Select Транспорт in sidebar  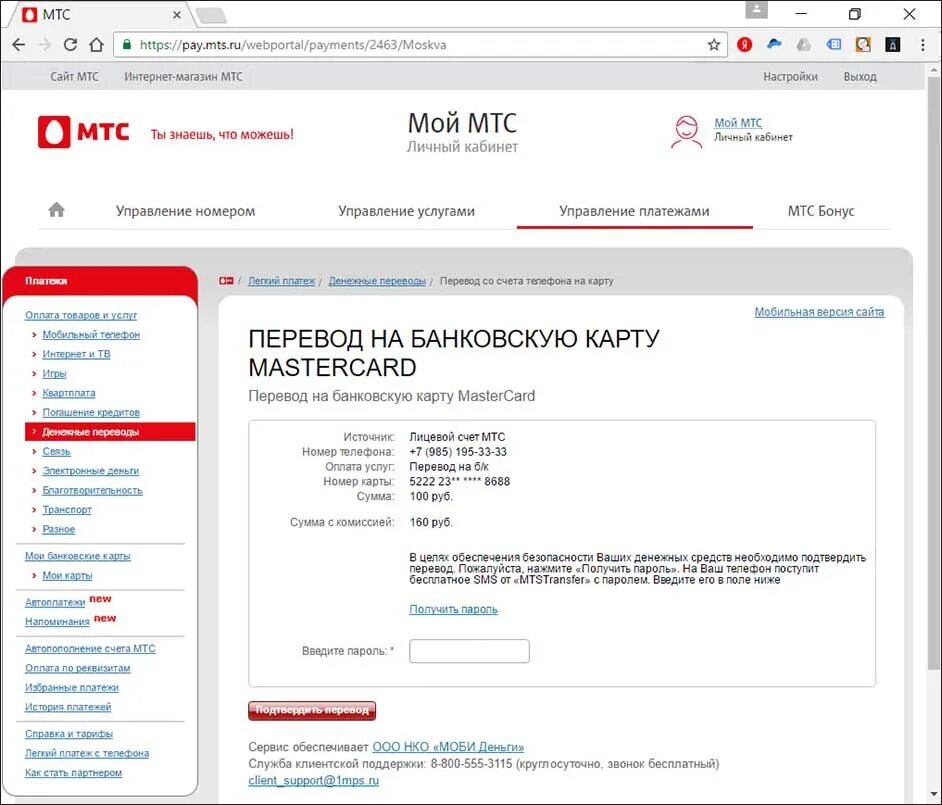[x=67, y=509]
